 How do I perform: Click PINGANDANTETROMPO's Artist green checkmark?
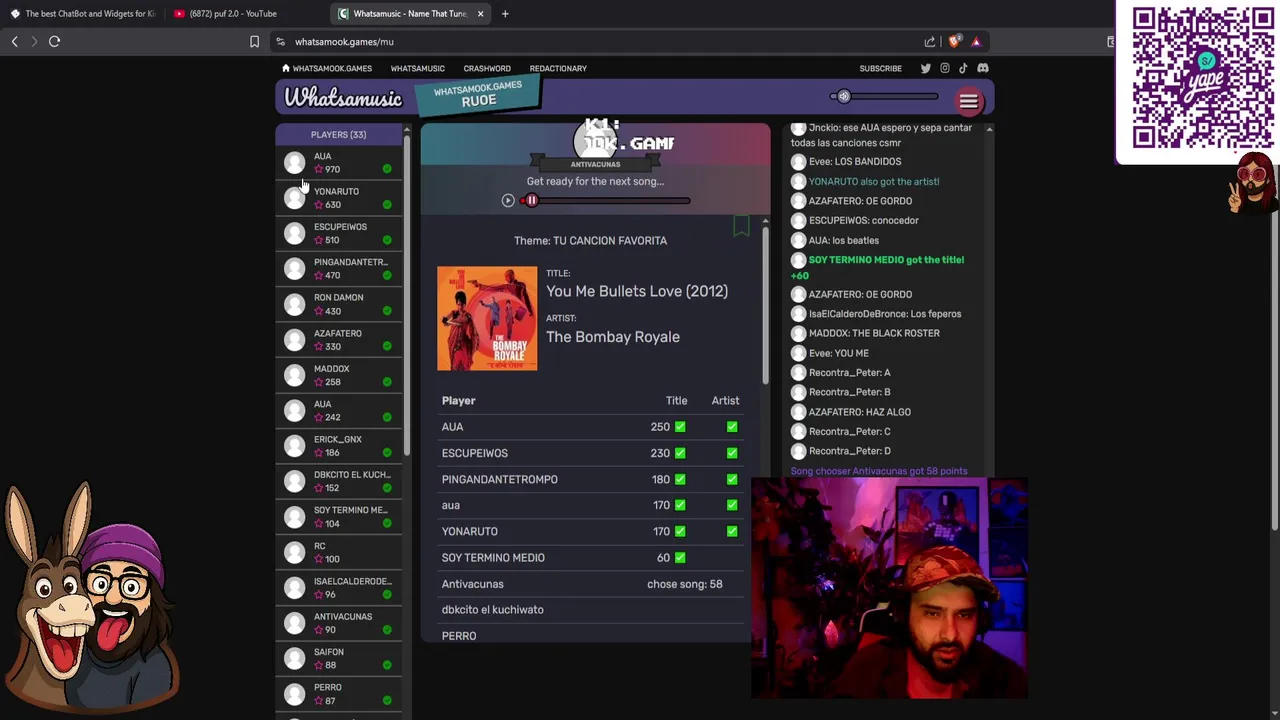[x=732, y=479]
